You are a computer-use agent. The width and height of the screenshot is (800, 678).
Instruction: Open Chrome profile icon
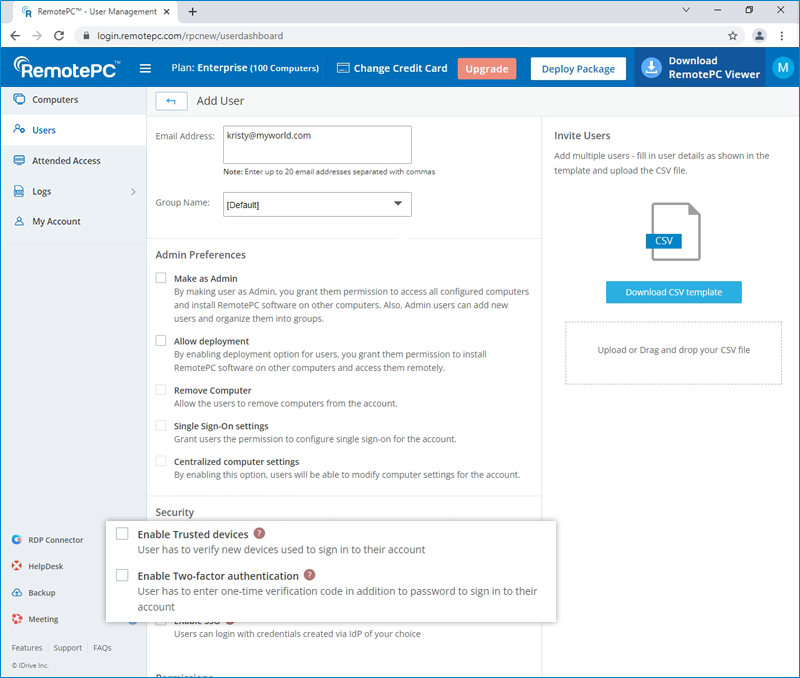tap(759, 36)
